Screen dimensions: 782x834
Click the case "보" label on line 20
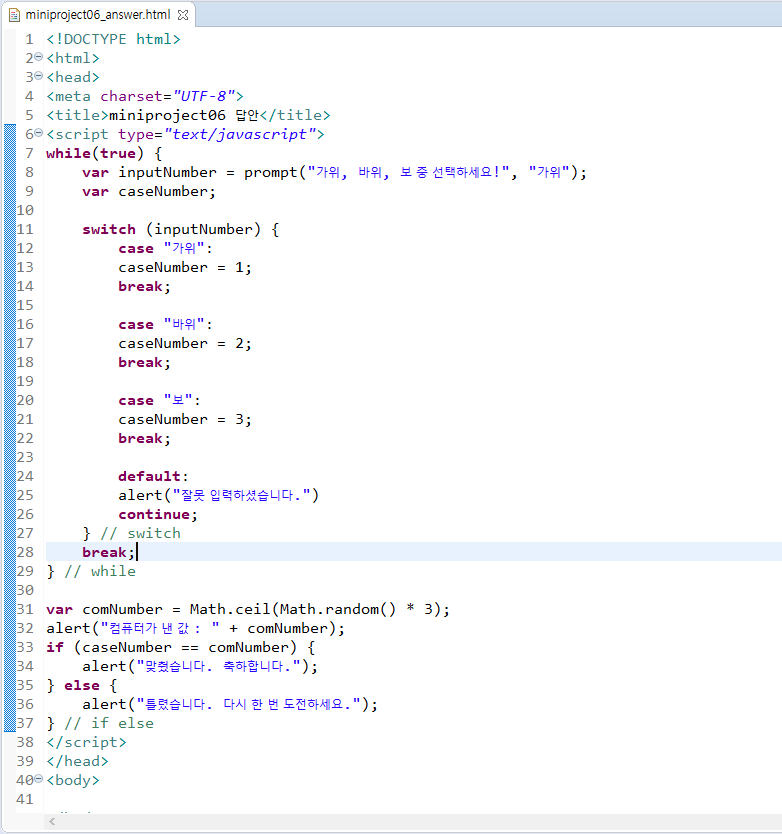(x=159, y=401)
